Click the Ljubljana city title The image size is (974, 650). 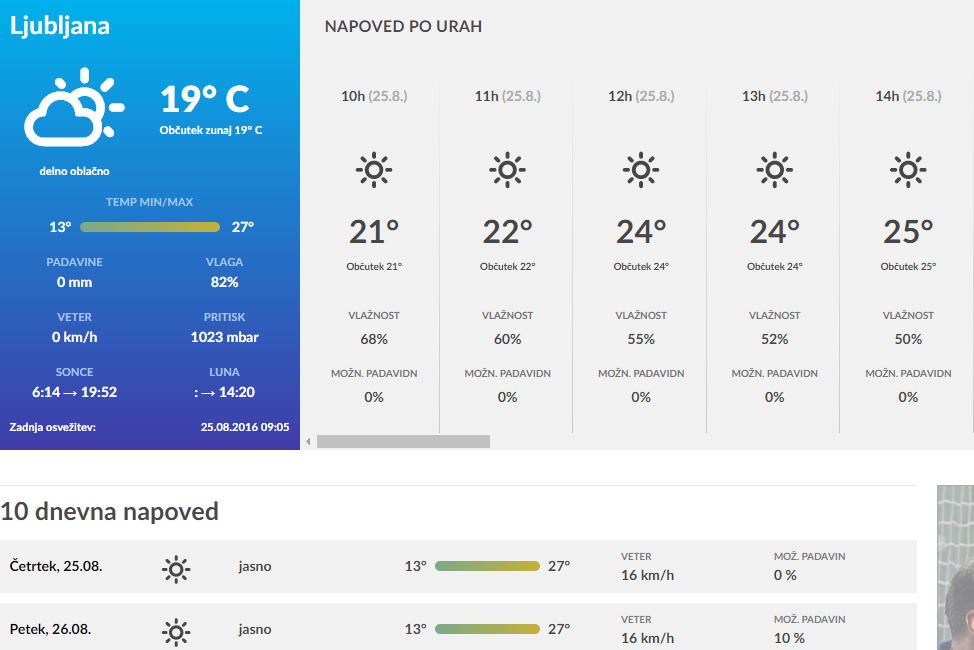pos(60,26)
